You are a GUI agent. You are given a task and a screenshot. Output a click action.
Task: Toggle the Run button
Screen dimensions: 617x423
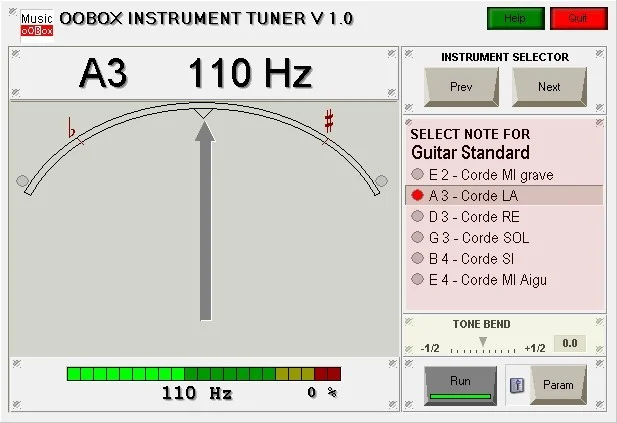pos(460,385)
